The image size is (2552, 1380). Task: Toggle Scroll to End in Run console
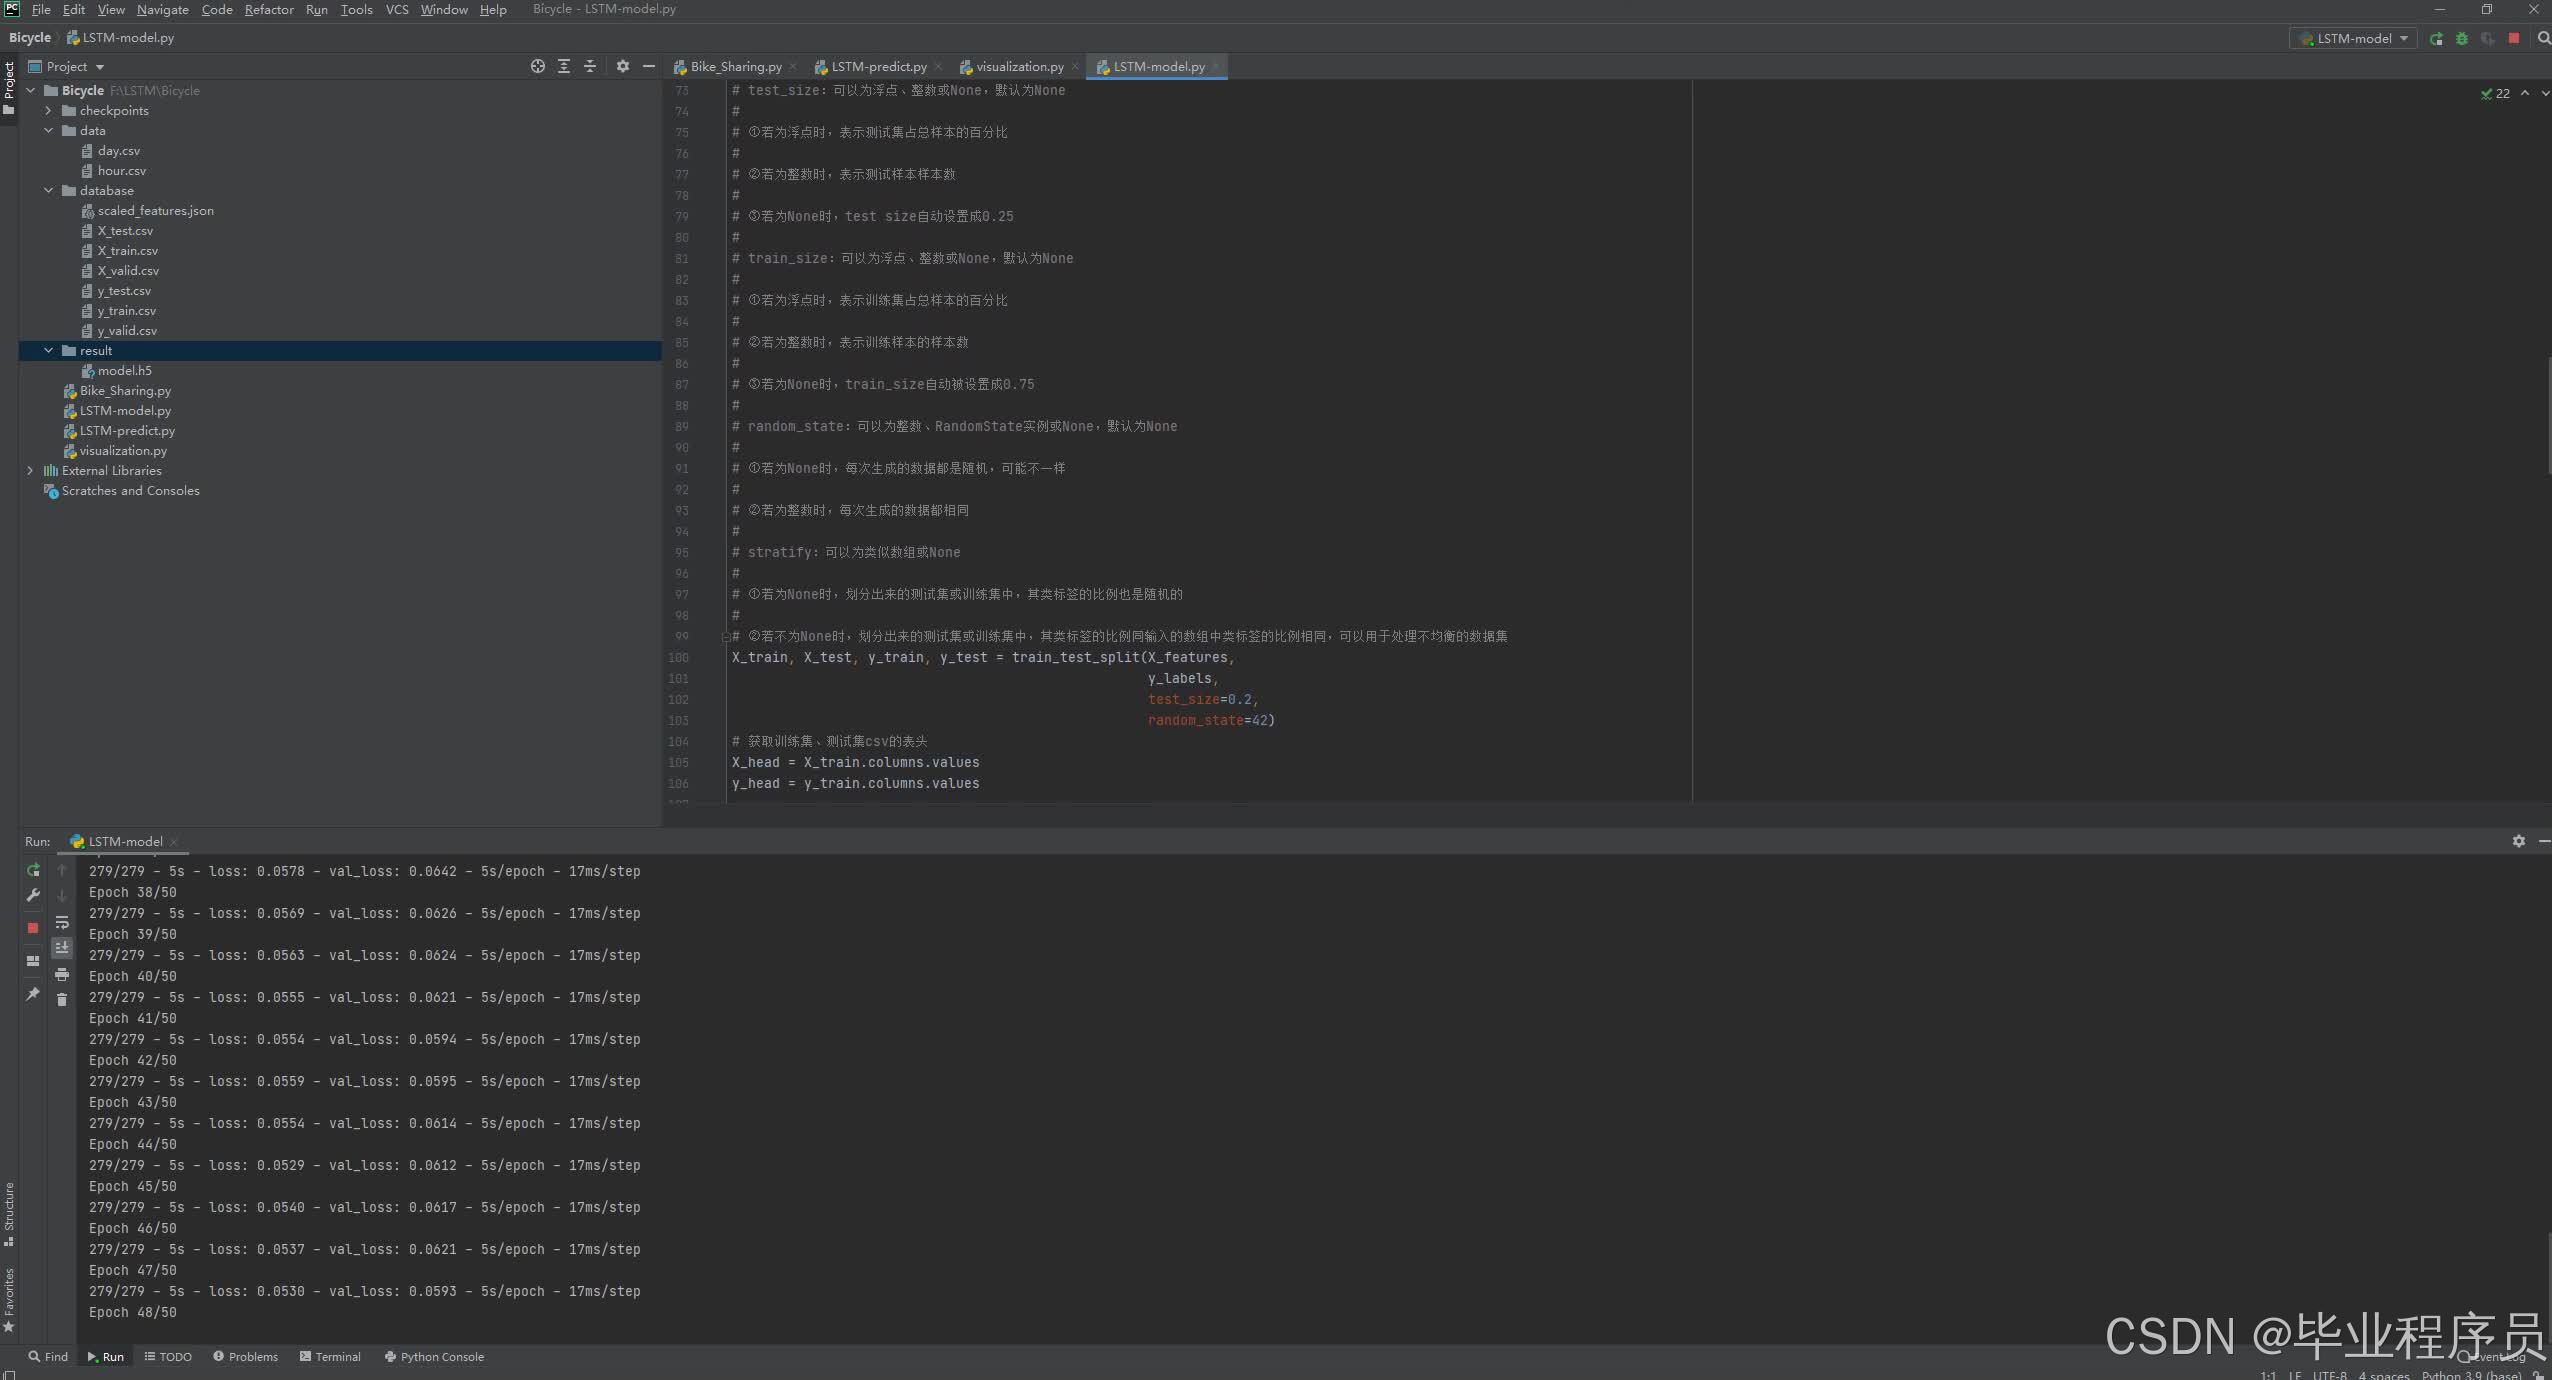click(62, 947)
